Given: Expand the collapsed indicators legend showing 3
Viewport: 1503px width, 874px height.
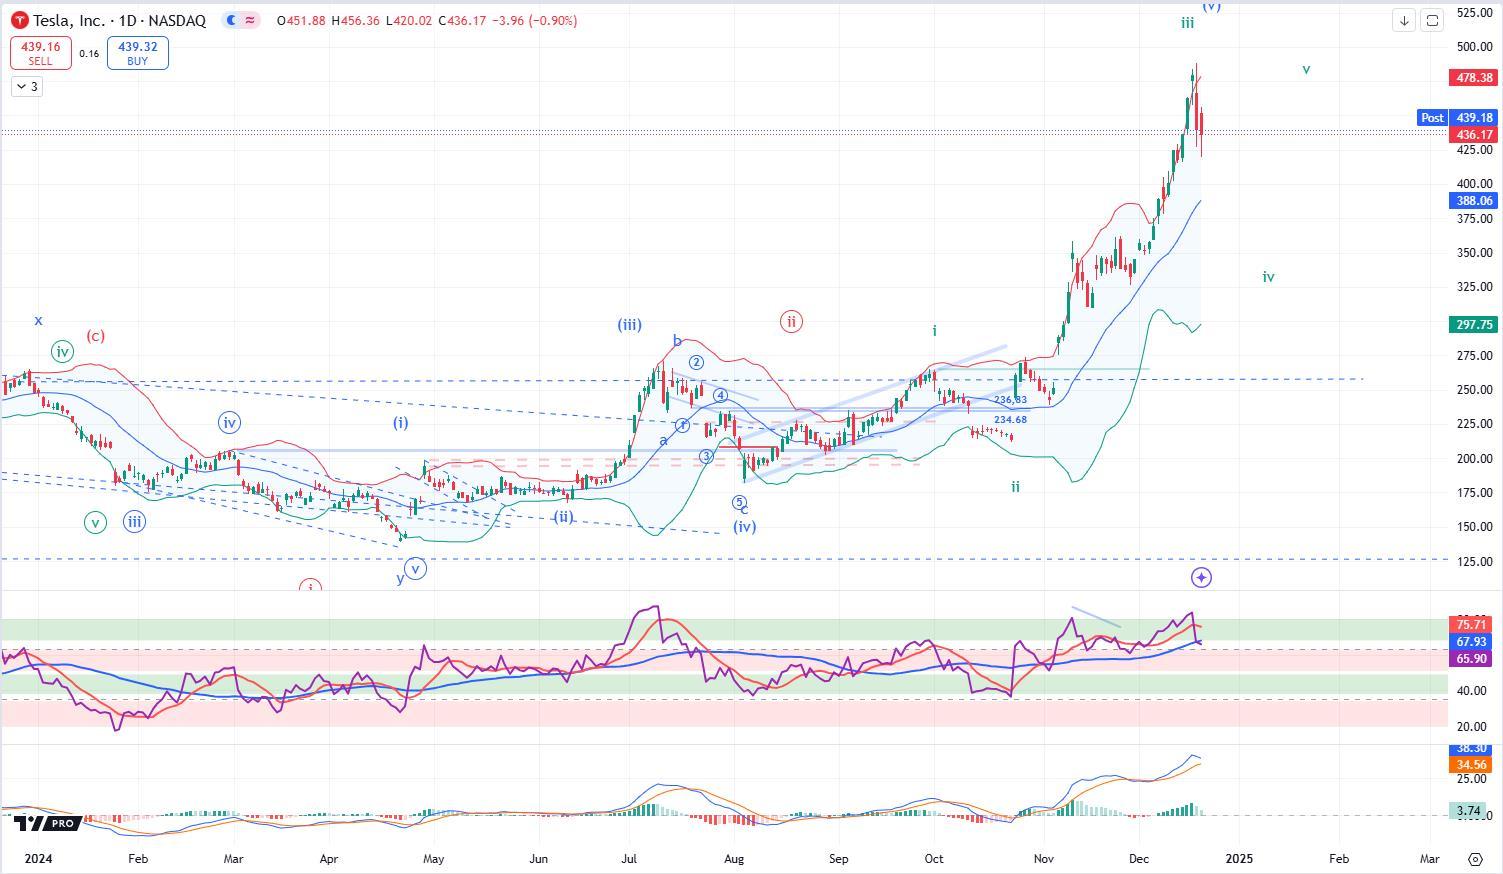Looking at the screenshot, I should click(27, 87).
